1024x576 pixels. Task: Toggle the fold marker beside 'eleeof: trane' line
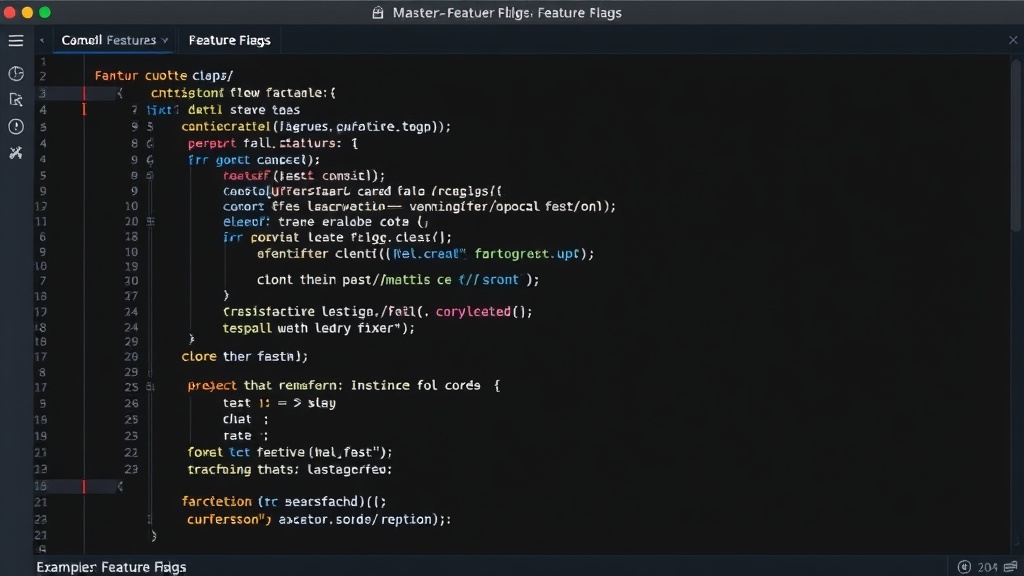[x=150, y=222]
